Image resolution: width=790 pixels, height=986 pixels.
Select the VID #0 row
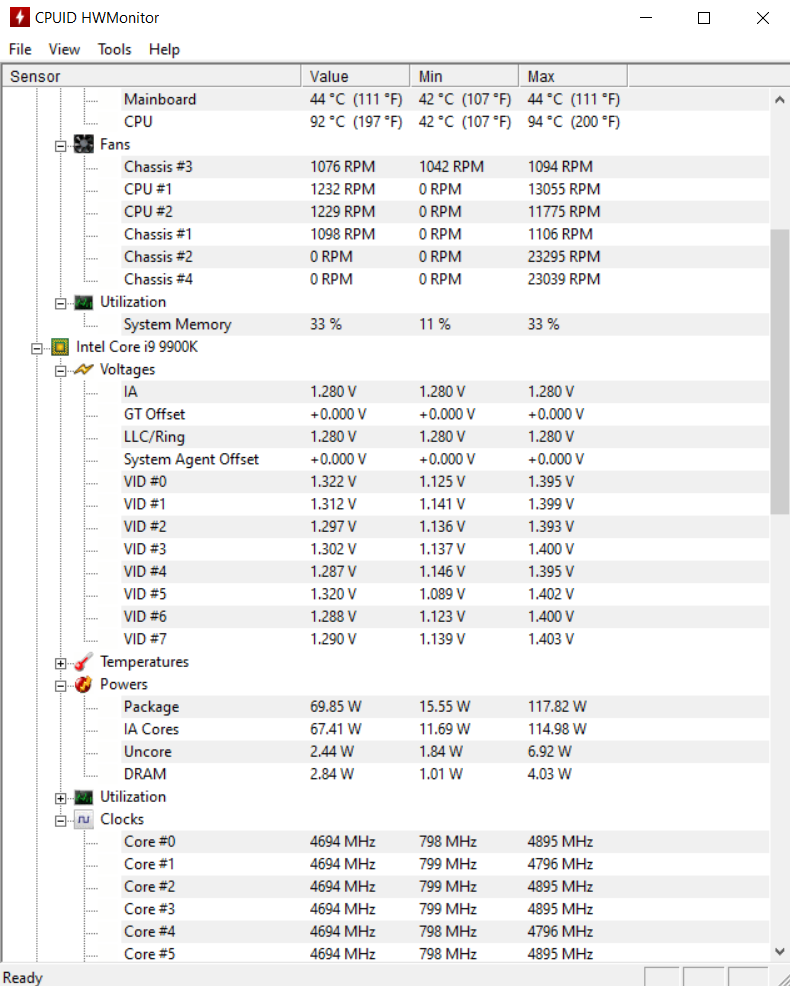[x=445, y=482]
